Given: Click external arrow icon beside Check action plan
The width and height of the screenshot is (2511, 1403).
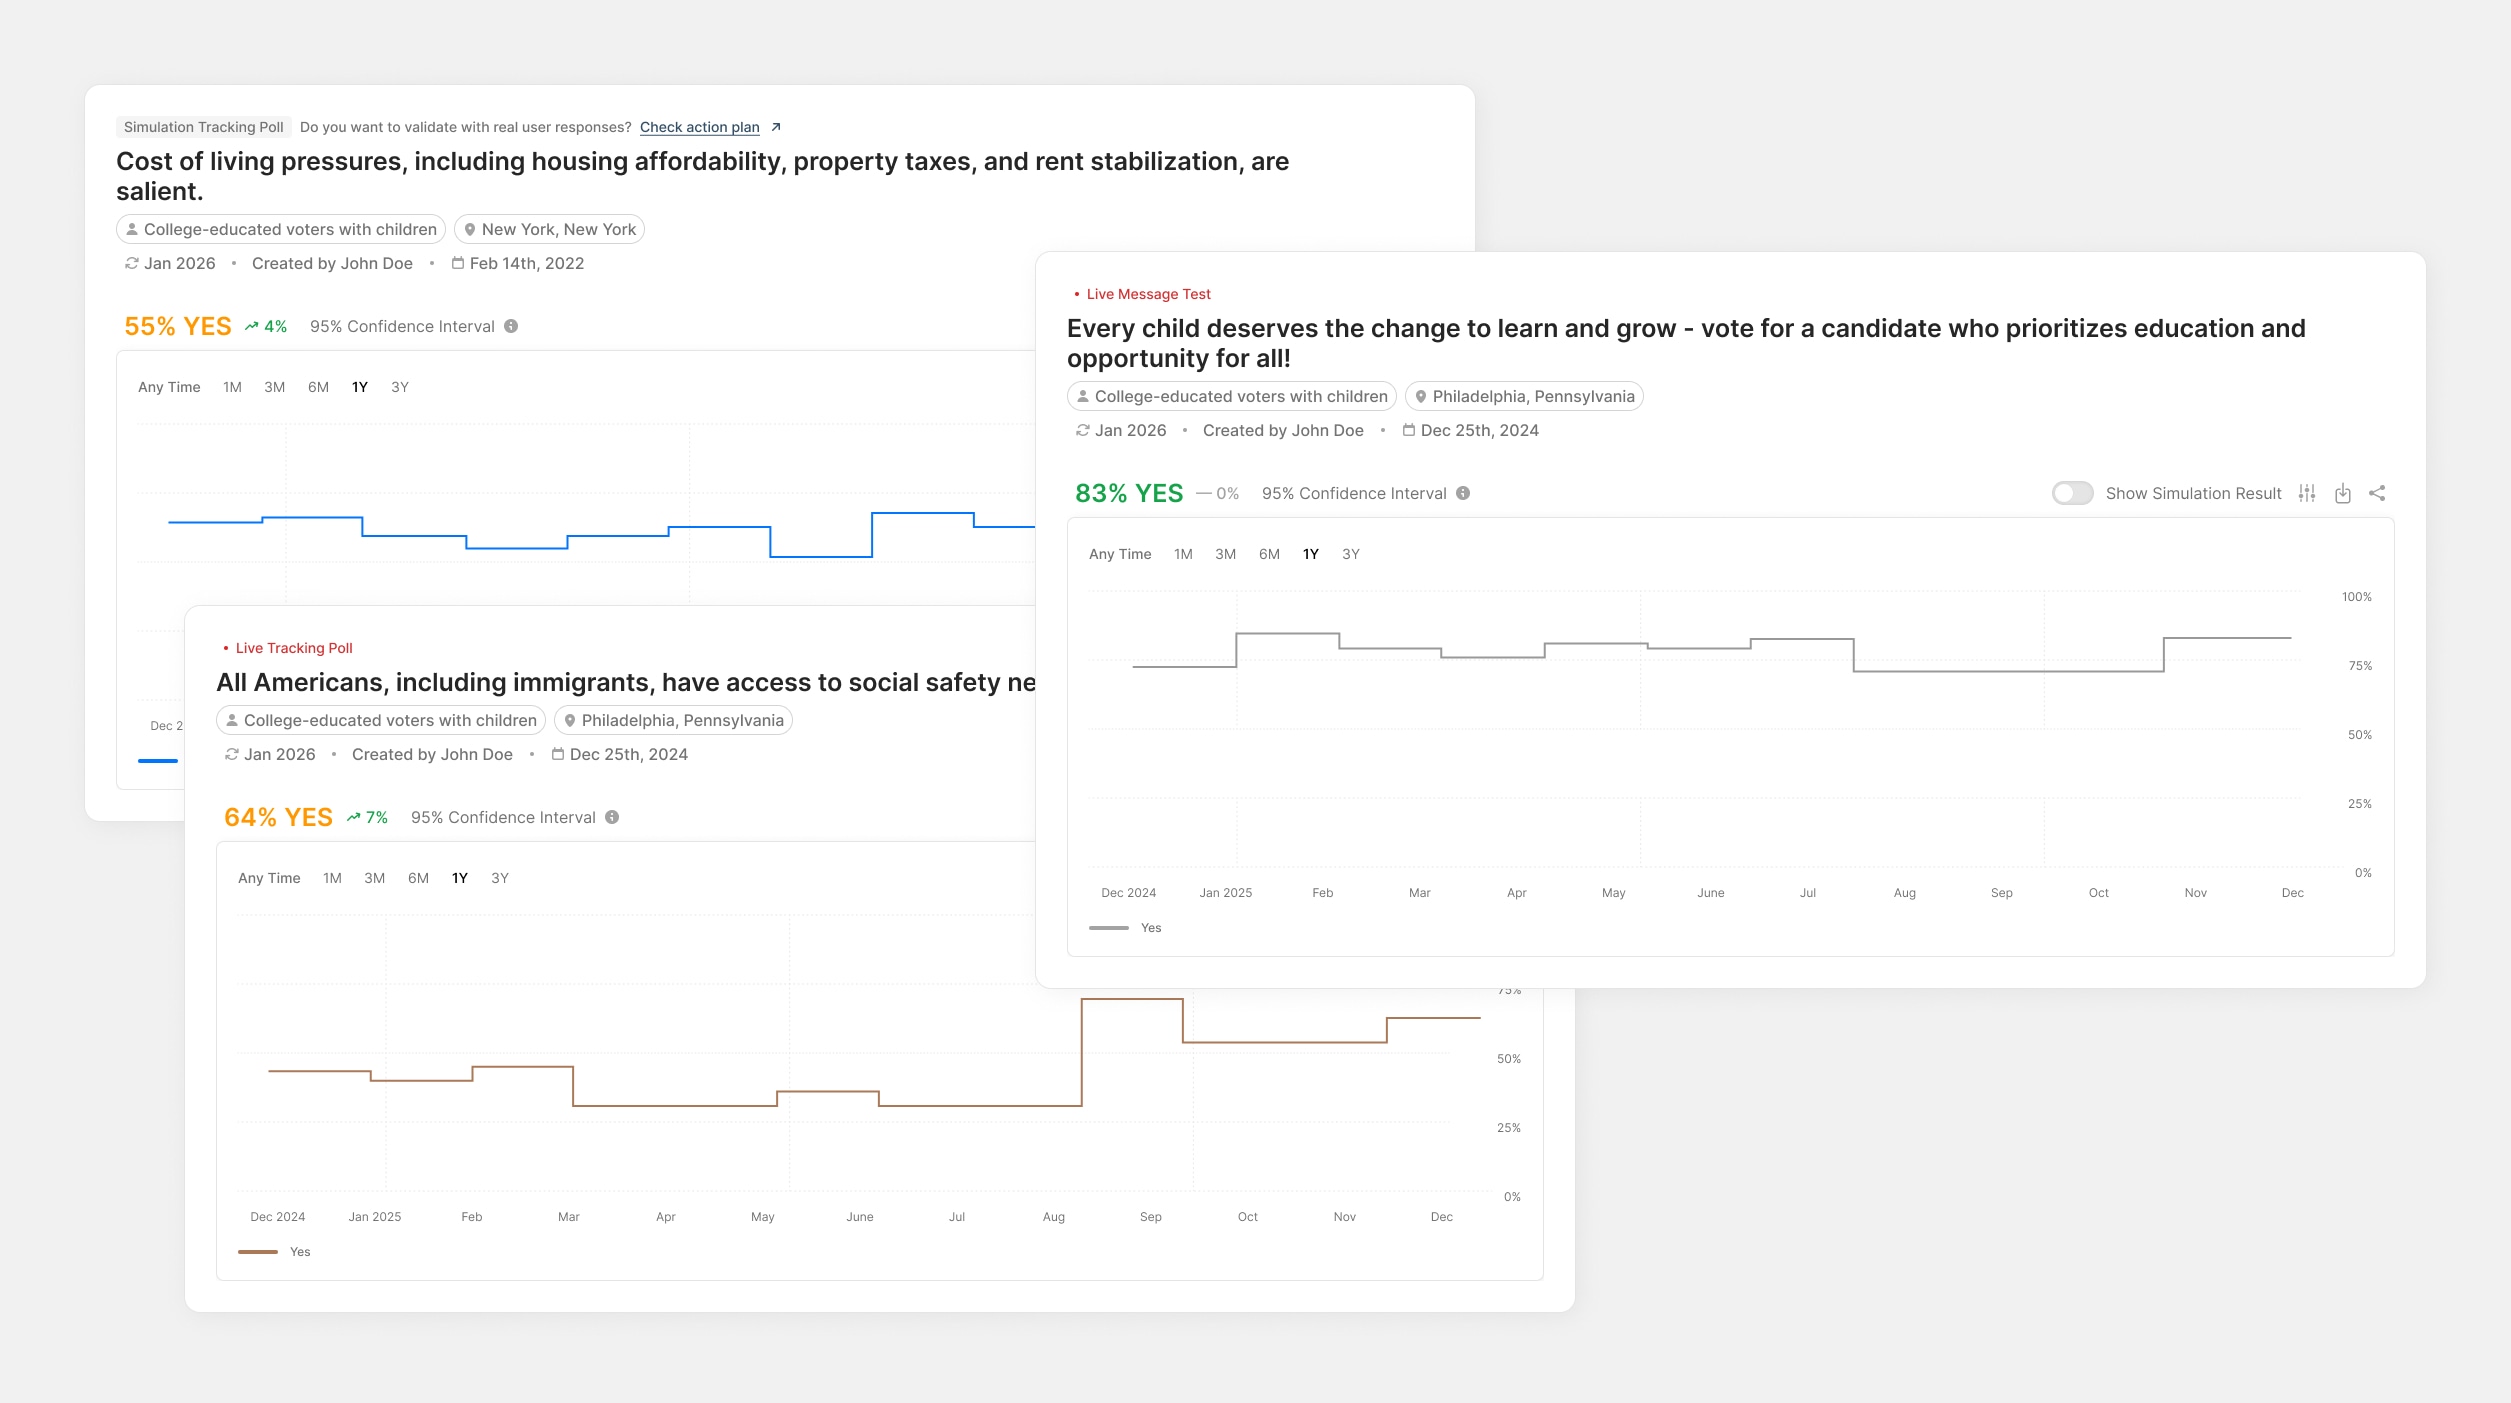Looking at the screenshot, I should point(776,127).
